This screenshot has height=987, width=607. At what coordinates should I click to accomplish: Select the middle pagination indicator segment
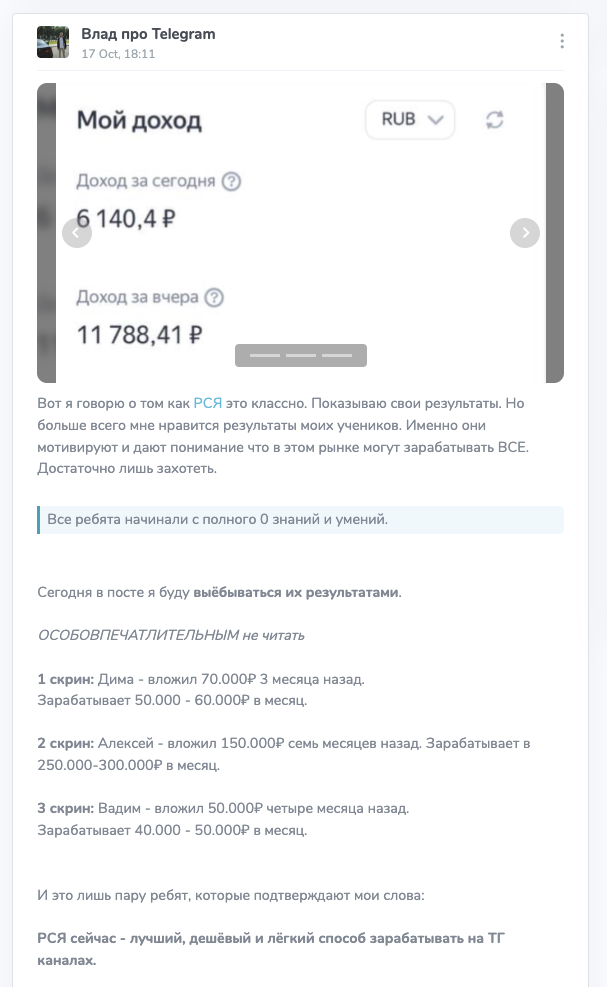pyautogui.click(x=300, y=355)
